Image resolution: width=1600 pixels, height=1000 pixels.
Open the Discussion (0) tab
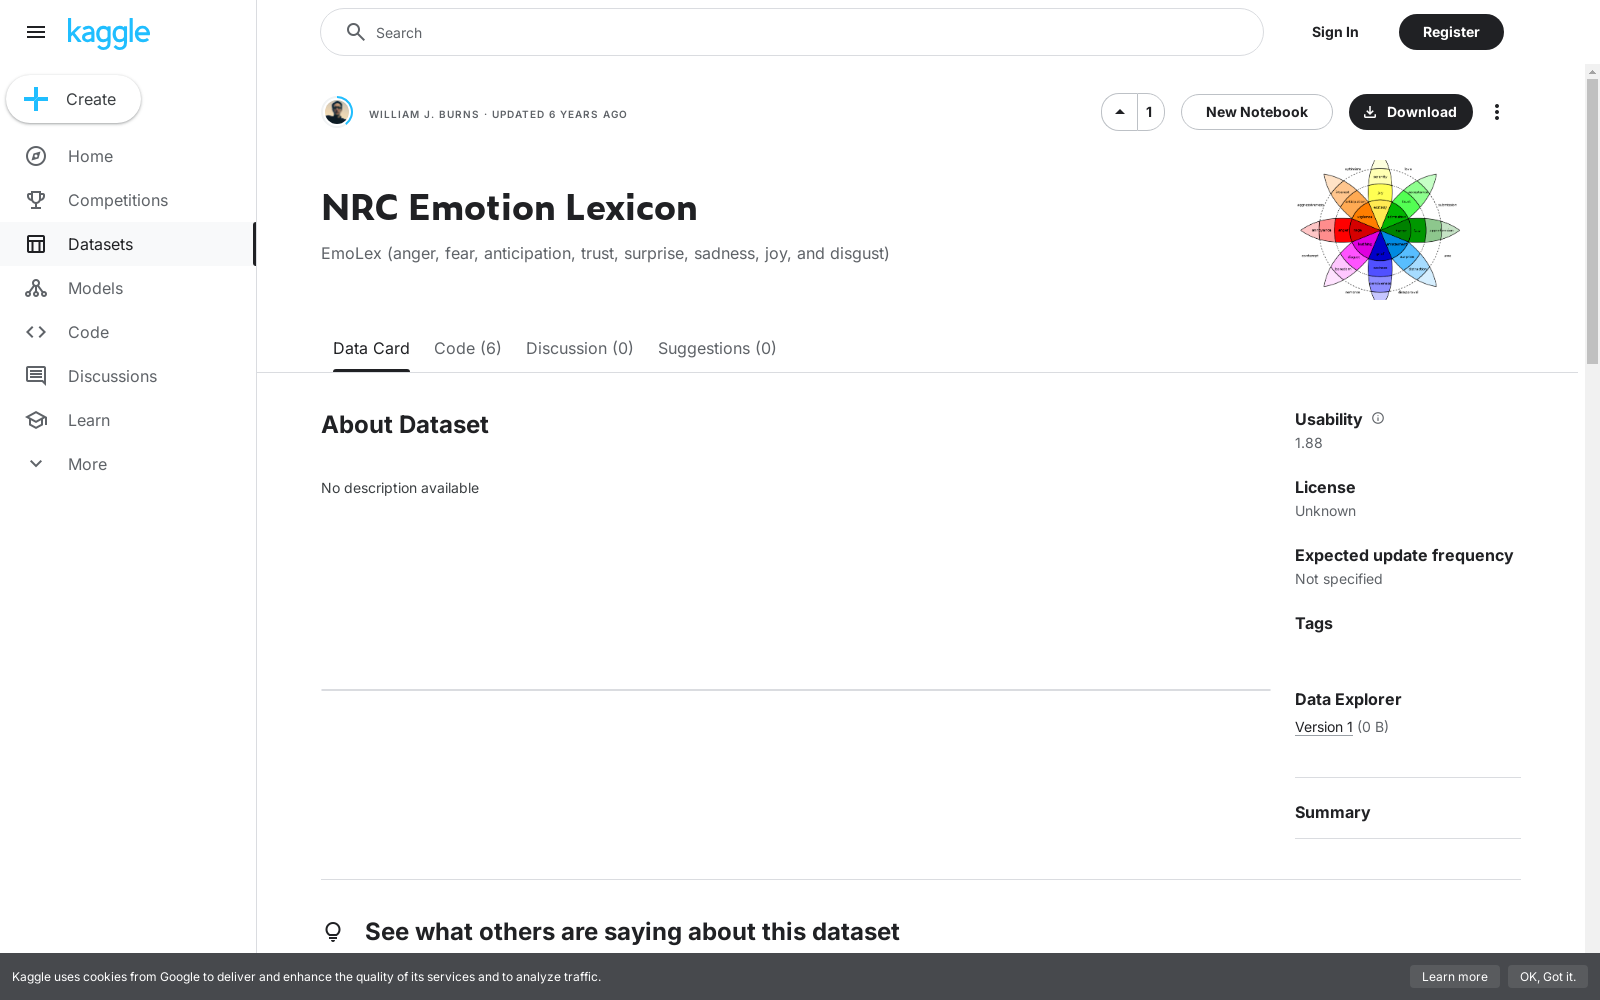coord(580,348)
